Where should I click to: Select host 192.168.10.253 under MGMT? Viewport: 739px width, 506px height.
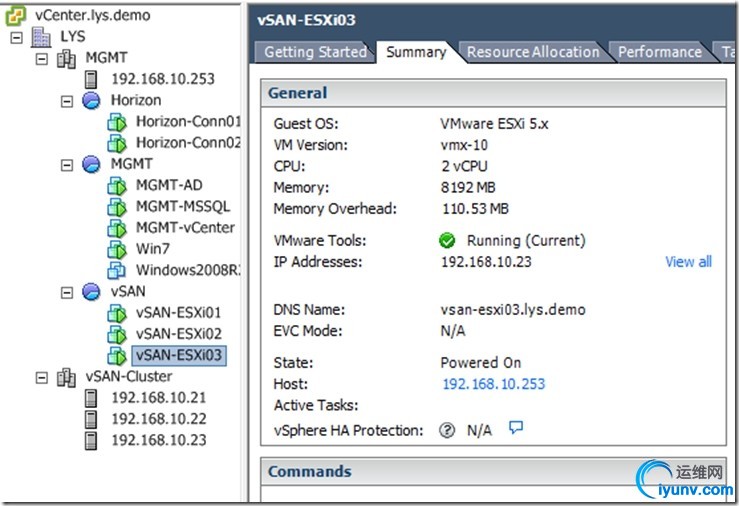(163, 79)
